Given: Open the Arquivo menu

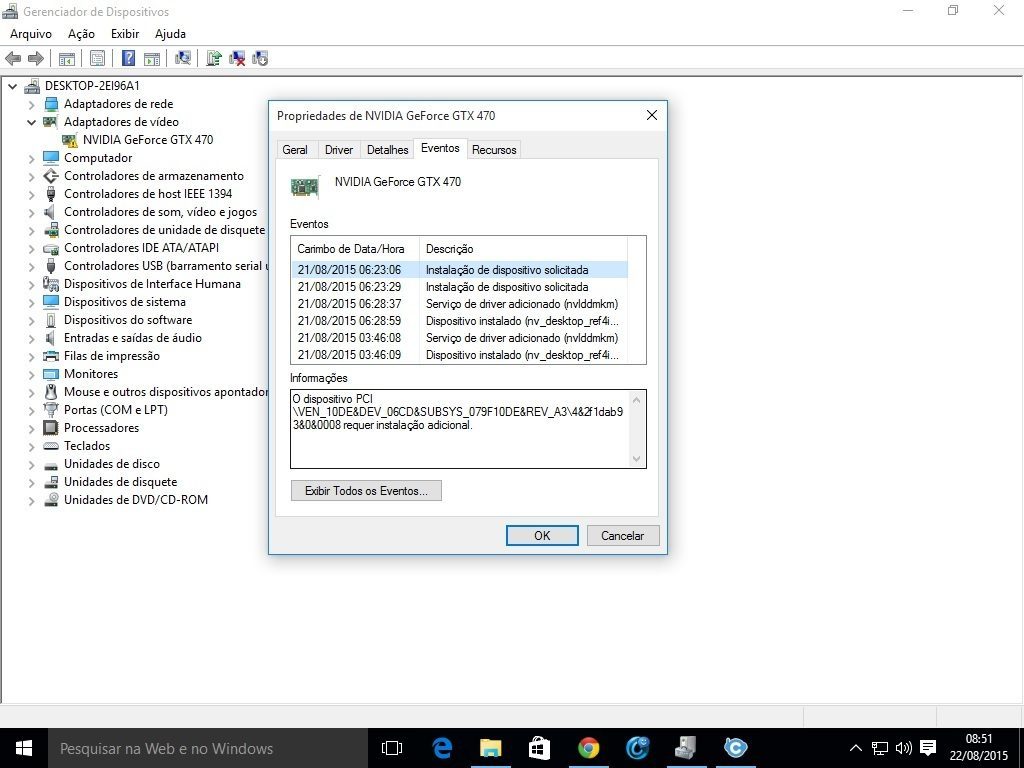Looking at the screenshot, I should pyautogui.click(x=31, y=34).
